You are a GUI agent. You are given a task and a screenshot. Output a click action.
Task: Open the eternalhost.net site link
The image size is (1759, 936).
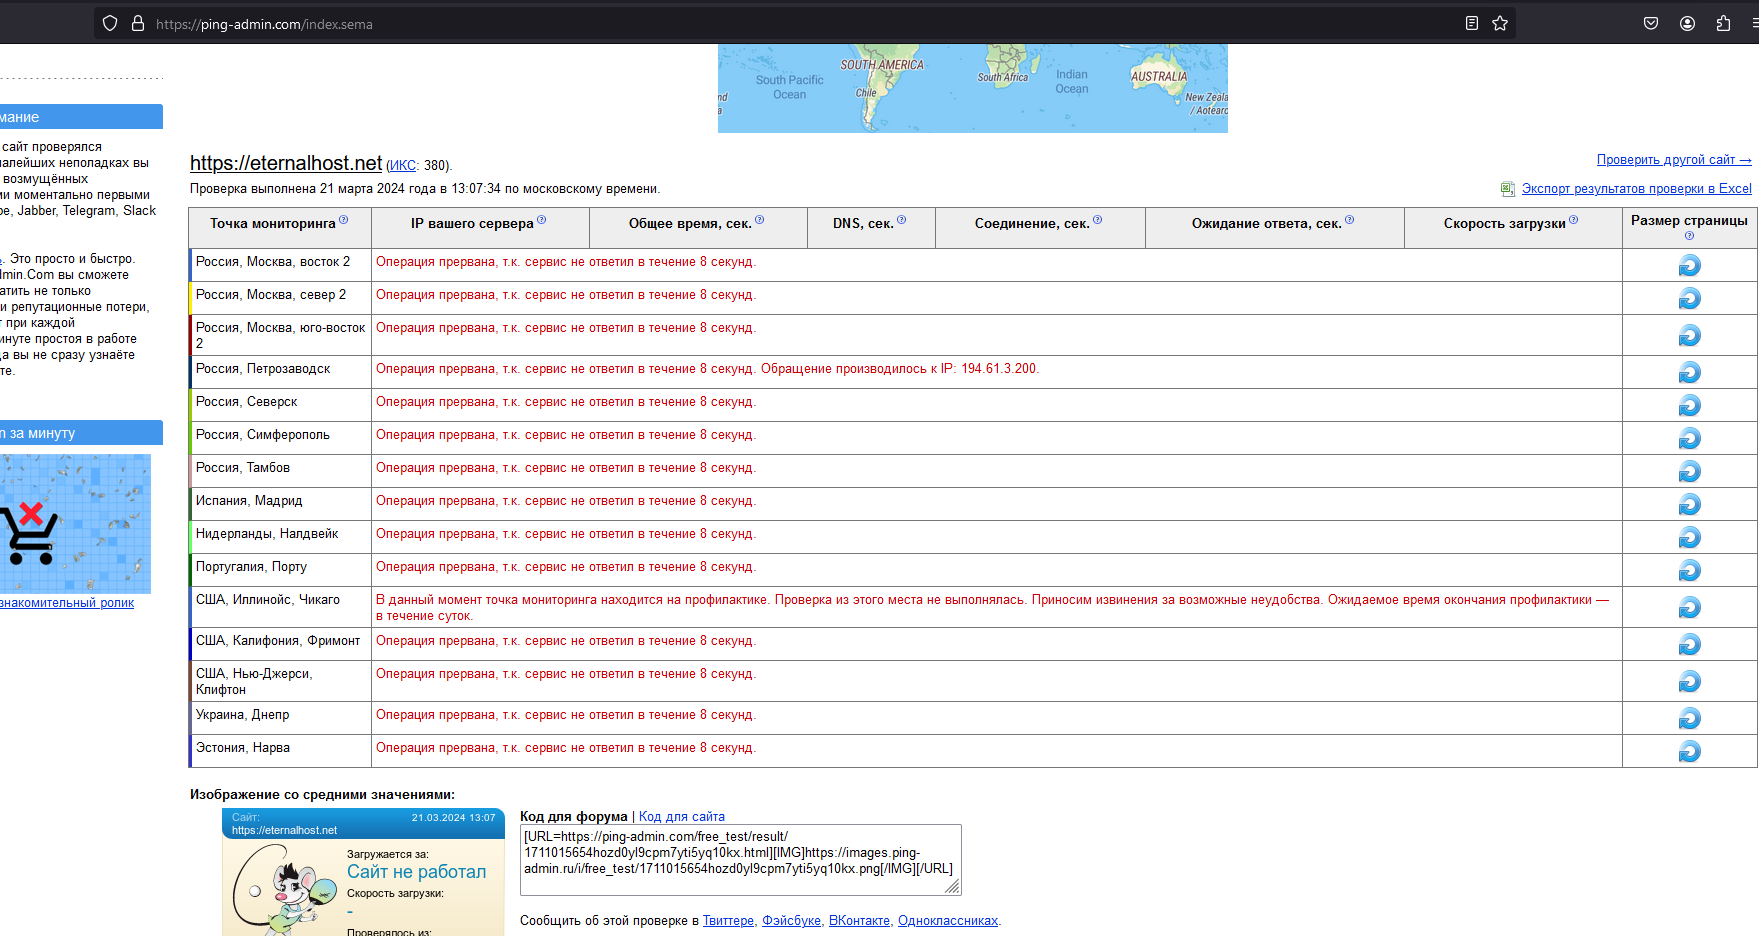pos(286,163)
